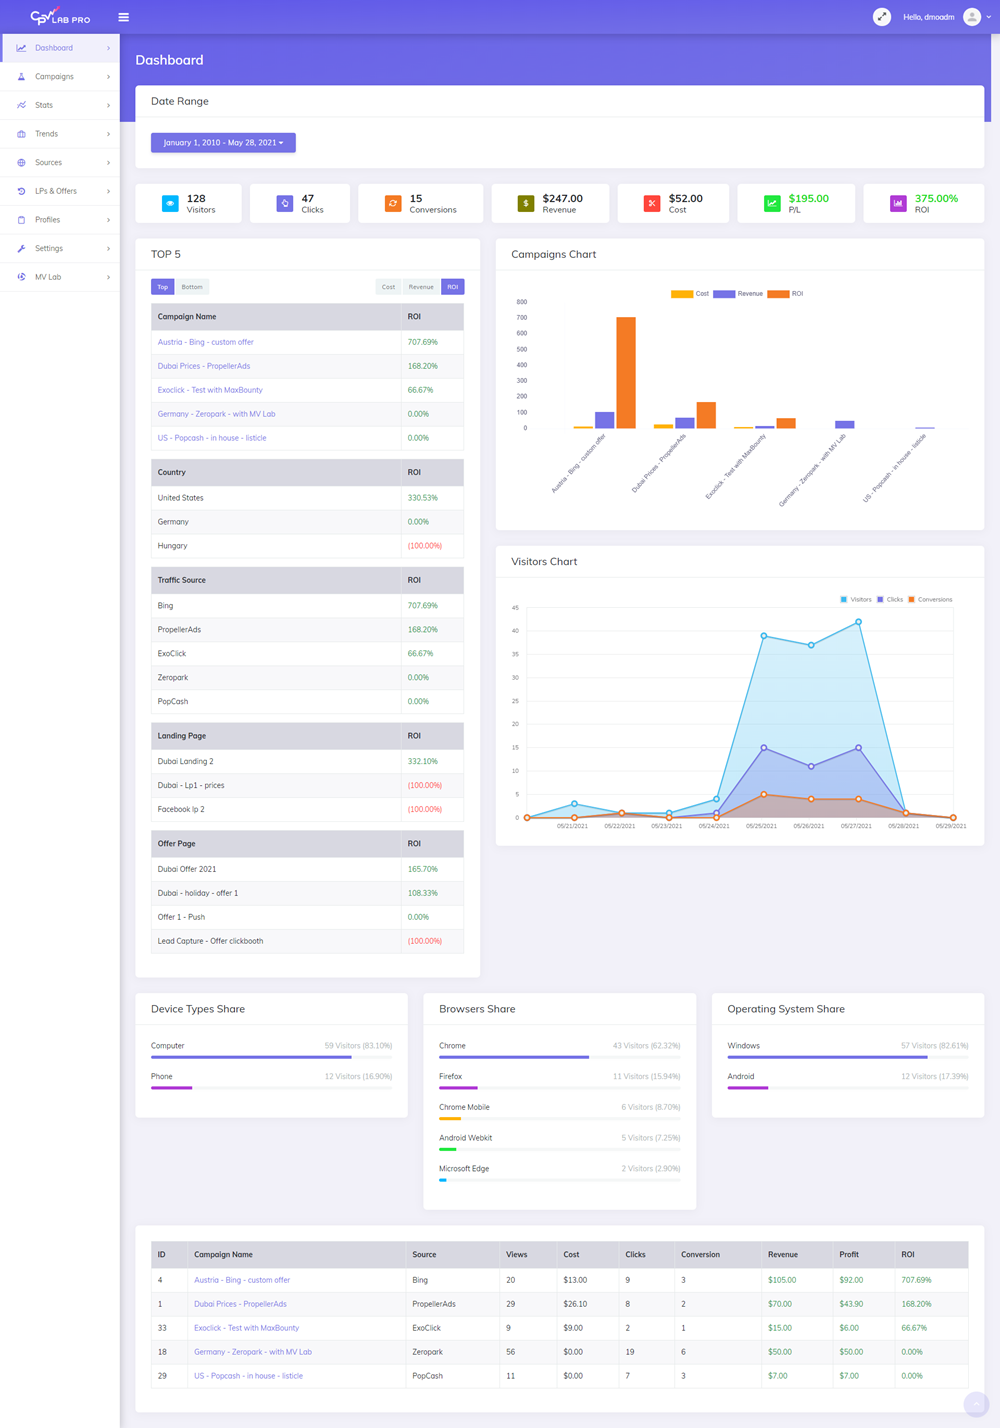1000x1428 pixels.
Task: Click the hamburger menu icon next to the logo
Action: pos(123,16)
